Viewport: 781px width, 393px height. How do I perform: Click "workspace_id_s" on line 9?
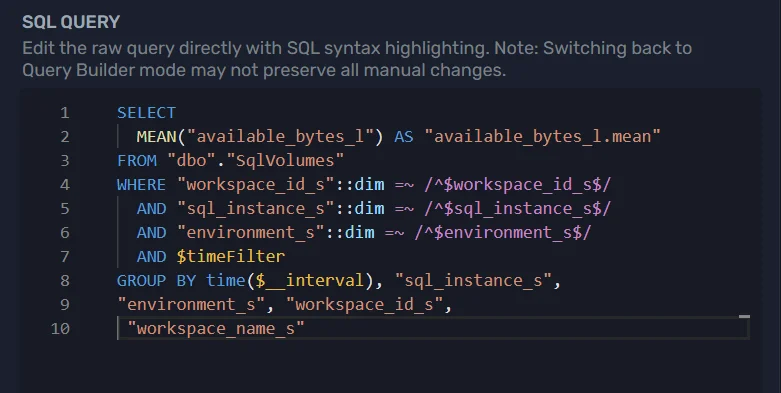pos(364,304)
